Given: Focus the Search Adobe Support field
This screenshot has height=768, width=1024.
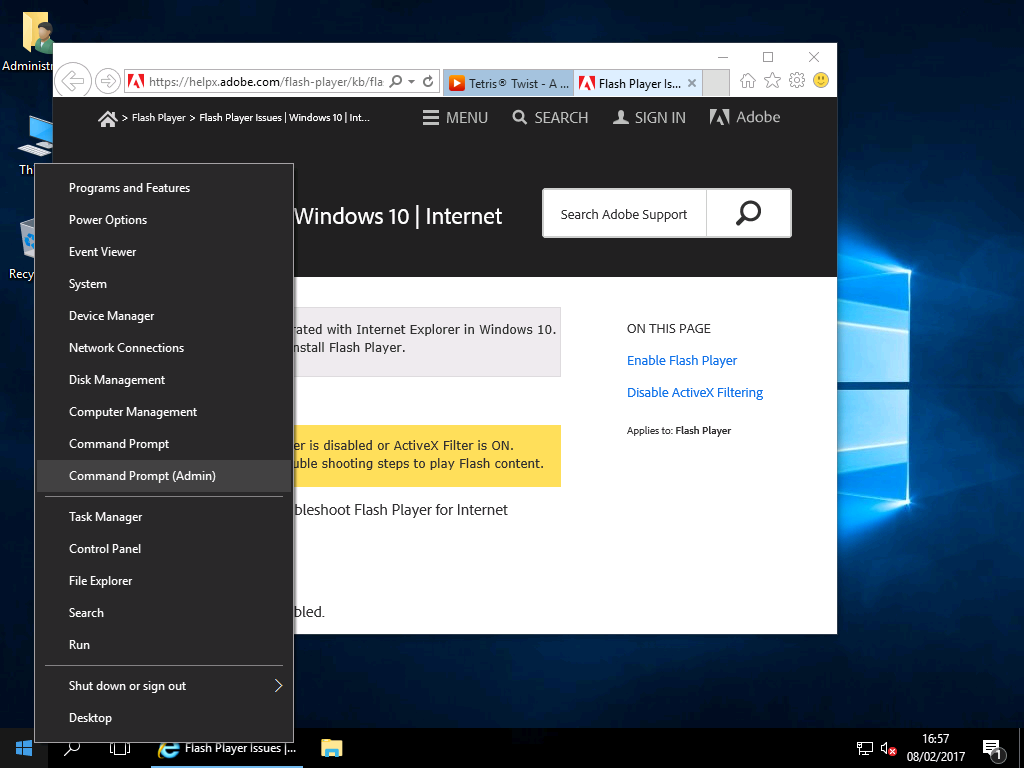Looking at the screenshot, I should point(625,214).
